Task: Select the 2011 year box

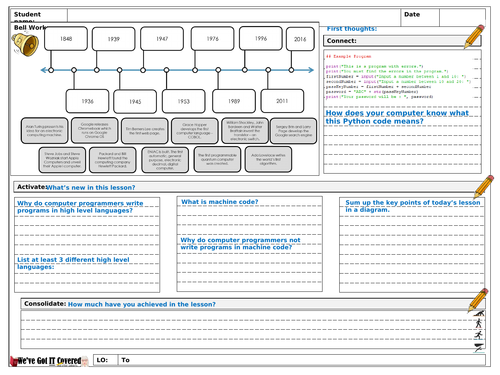Action: pyautogui.click(x=282, y=101)
